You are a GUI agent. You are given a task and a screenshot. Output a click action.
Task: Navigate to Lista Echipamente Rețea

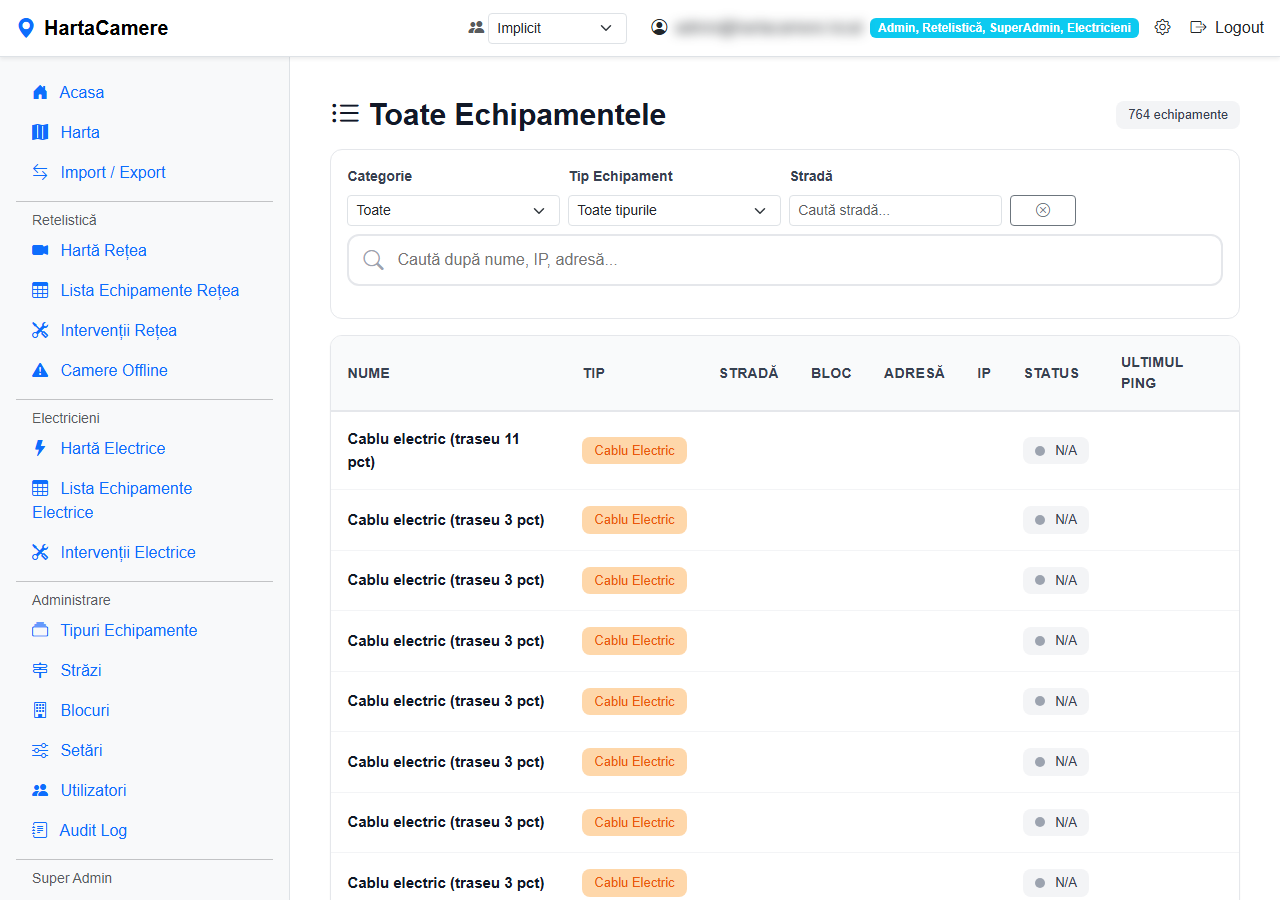click(150, 290)
